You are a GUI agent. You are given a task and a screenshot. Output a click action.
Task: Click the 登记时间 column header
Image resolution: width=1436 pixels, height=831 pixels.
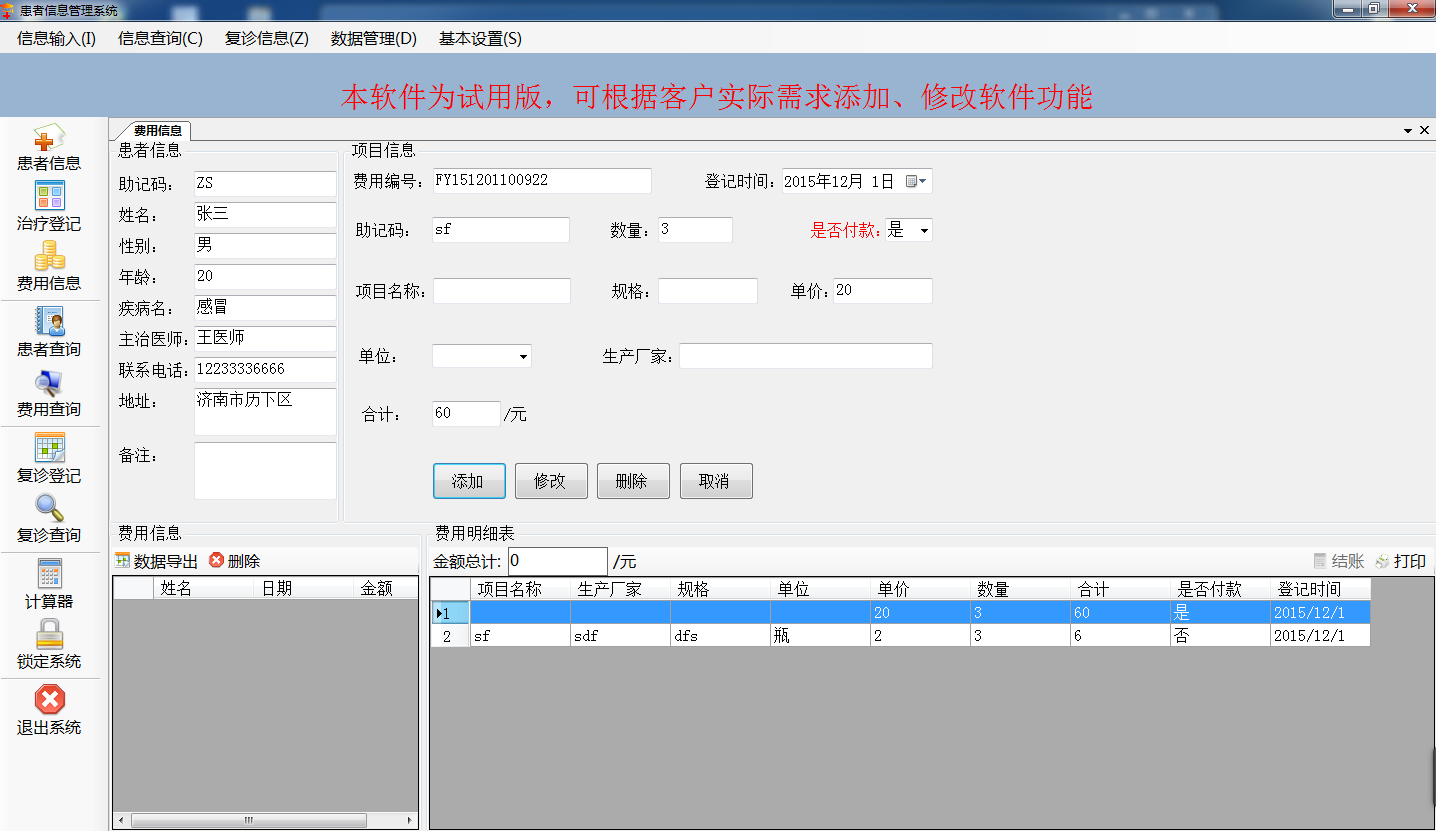pyautogui.click(x=1320, y=589)
